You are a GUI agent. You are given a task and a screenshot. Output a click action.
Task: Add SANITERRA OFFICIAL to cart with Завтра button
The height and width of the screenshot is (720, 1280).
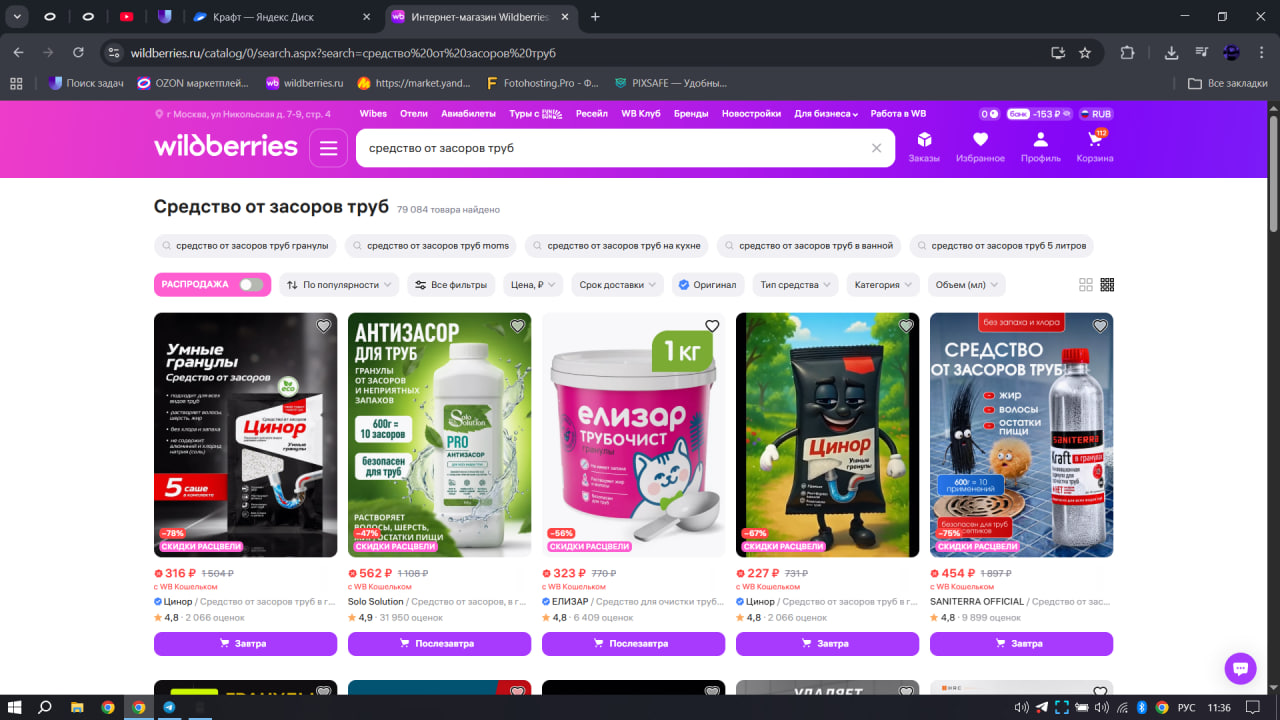coord(1022,644)
